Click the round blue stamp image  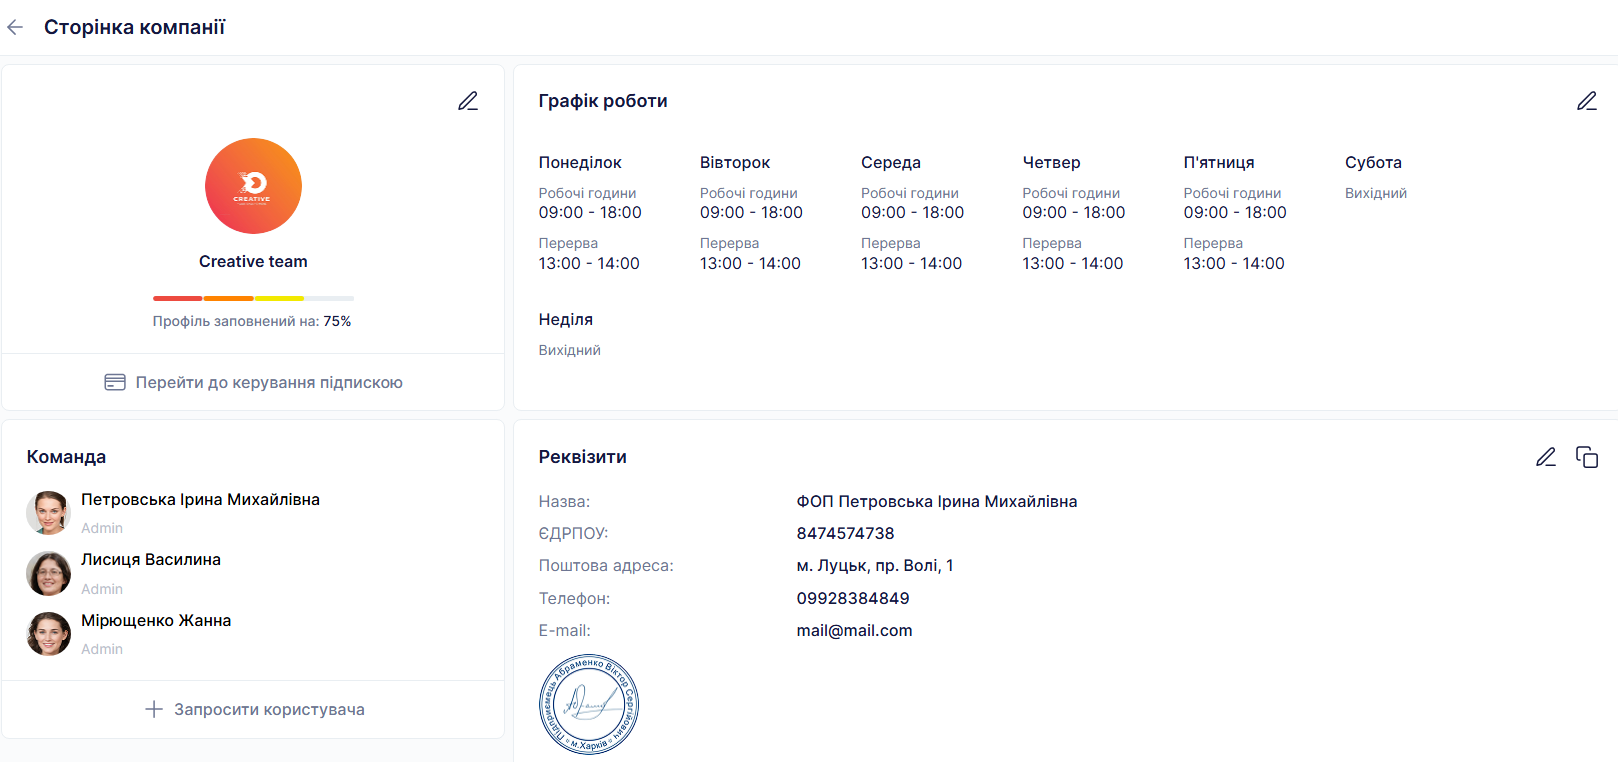click(588, 705)
